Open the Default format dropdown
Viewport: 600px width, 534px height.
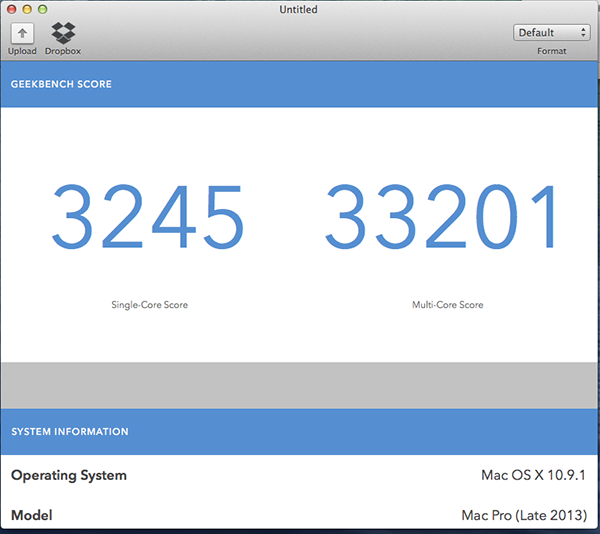(x=551, y=33)
